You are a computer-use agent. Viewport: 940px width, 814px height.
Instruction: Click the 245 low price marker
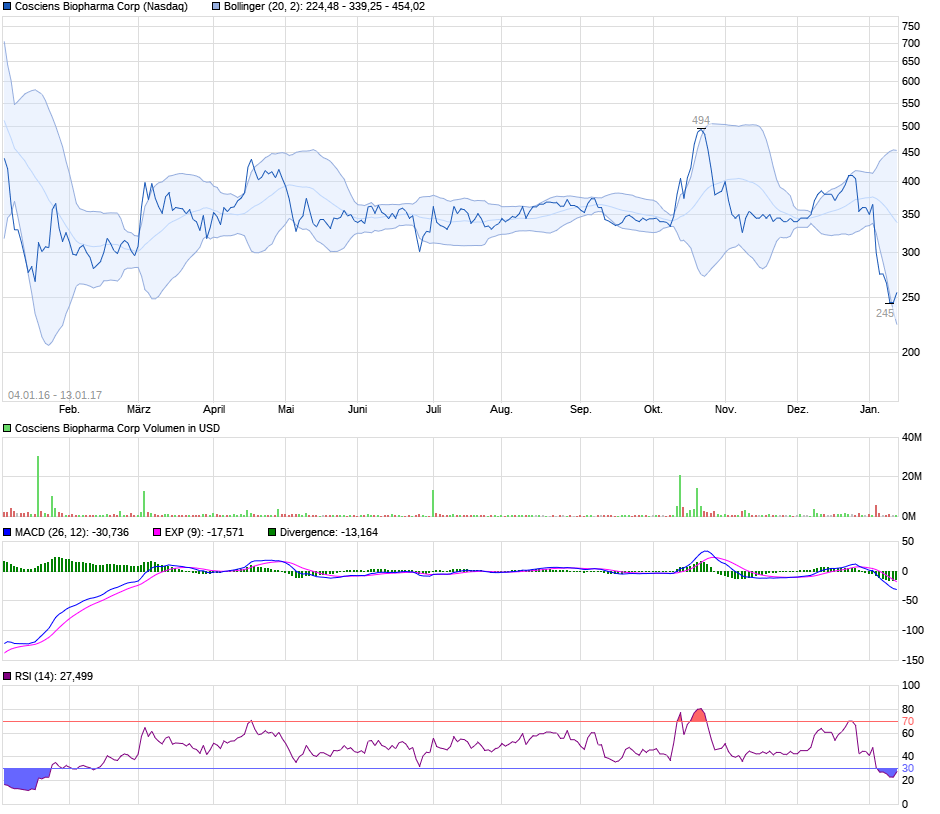pos(885,313)
